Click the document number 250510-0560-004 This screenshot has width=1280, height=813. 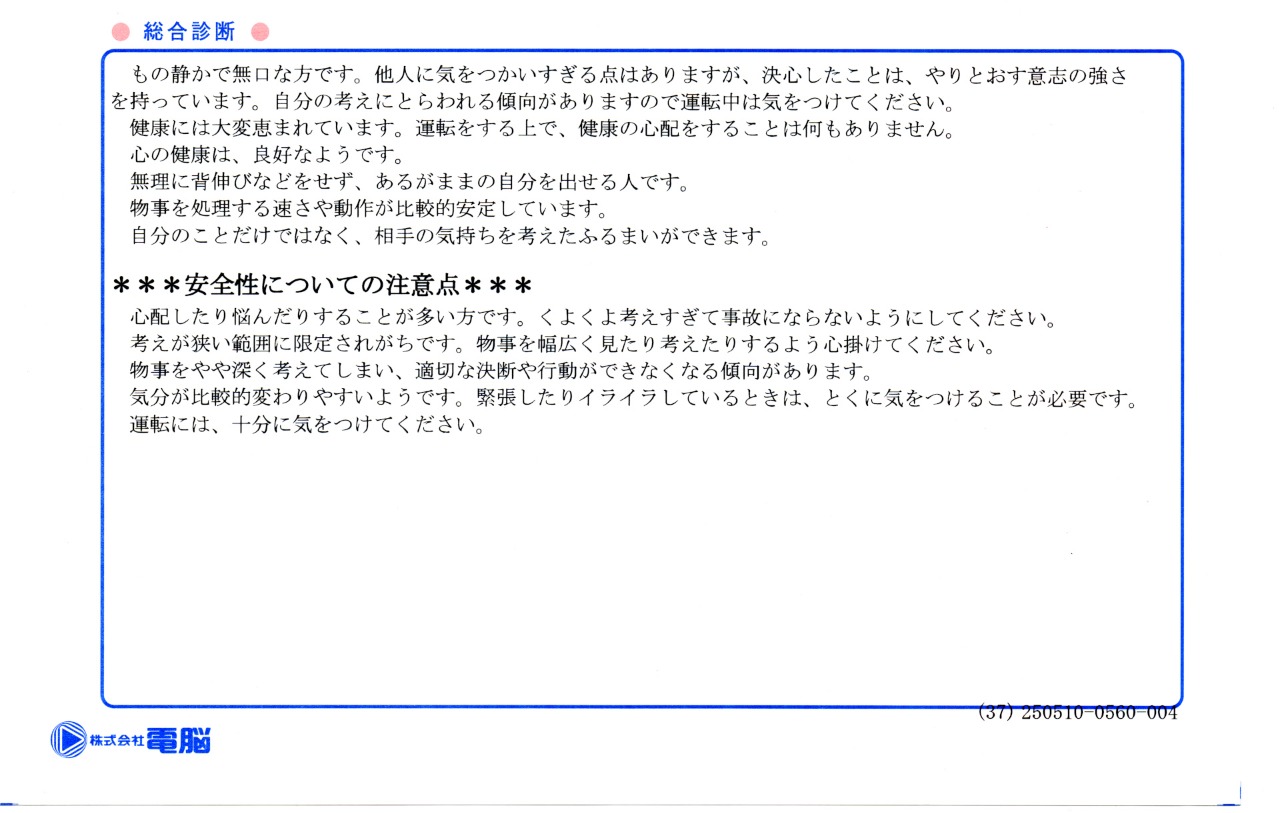tap(1100, 713)
